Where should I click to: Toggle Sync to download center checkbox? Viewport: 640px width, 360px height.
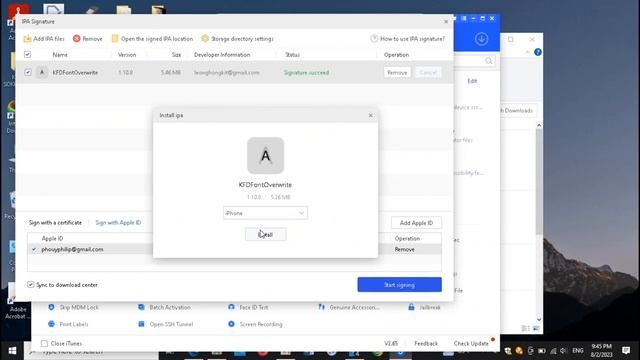tap(31, 284)
